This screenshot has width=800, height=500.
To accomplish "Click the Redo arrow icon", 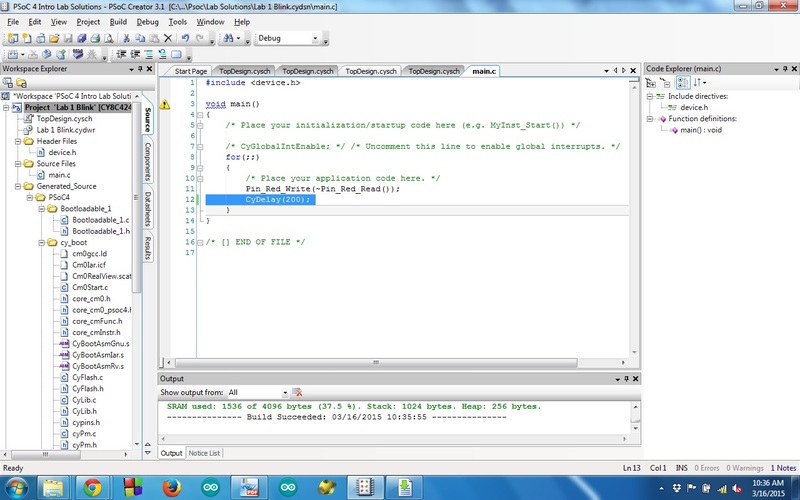I will pos(199,38).
